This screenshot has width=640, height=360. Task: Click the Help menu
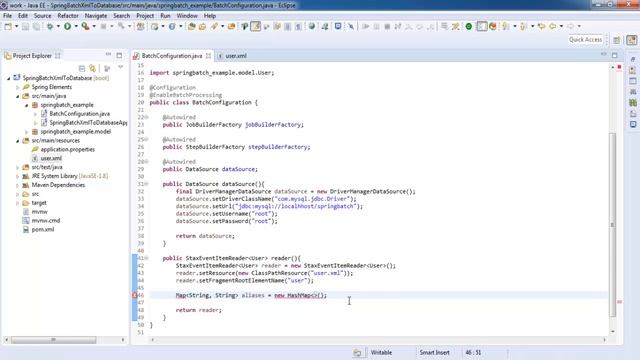[x=210, y=16]
